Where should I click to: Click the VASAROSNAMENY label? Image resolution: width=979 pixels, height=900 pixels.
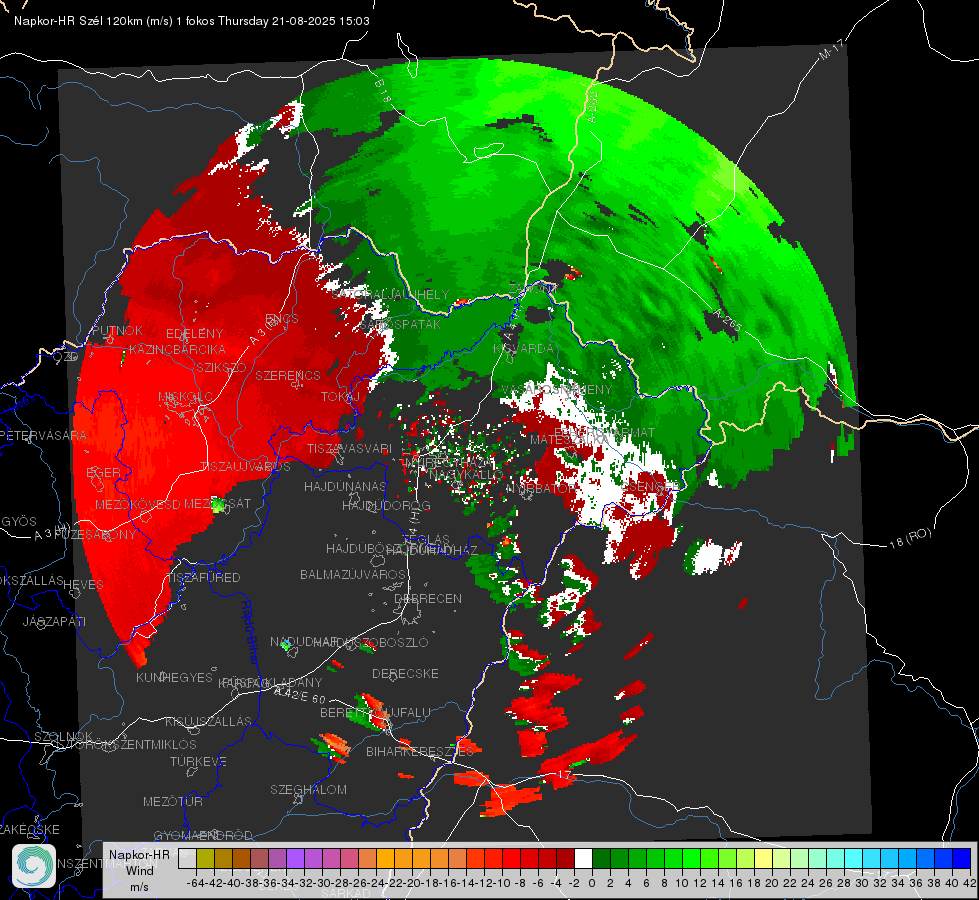(557, 390)
